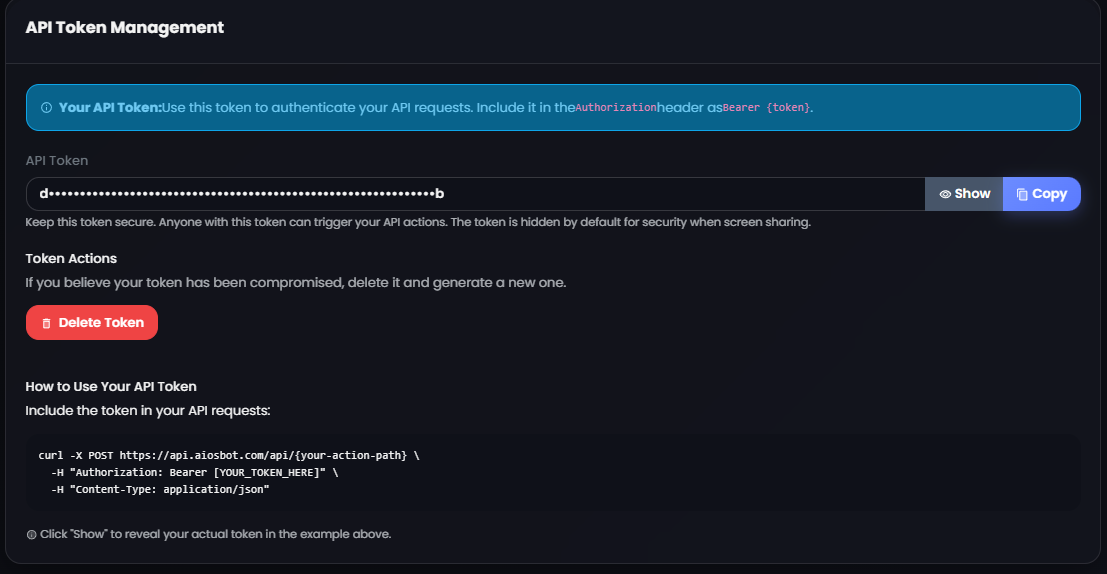This screenshot has width=1107, height=574.
Task: Click the Content-Type application/json code line
Action: (160, 489)
